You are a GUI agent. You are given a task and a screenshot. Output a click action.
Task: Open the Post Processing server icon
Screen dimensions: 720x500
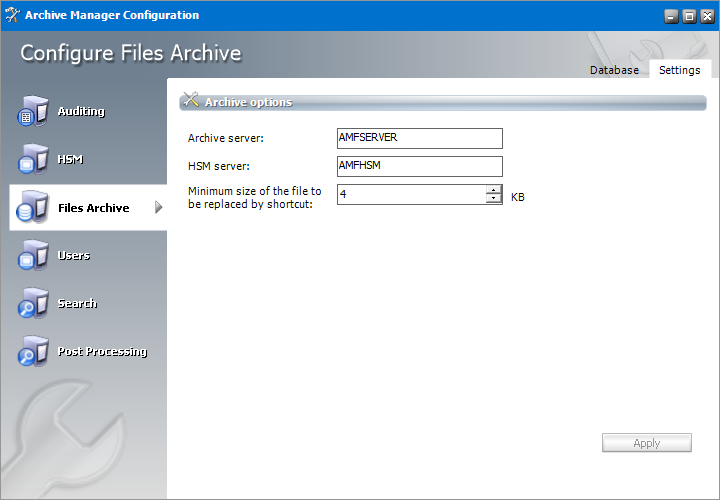pyautogui.click(x=33, y=351)
